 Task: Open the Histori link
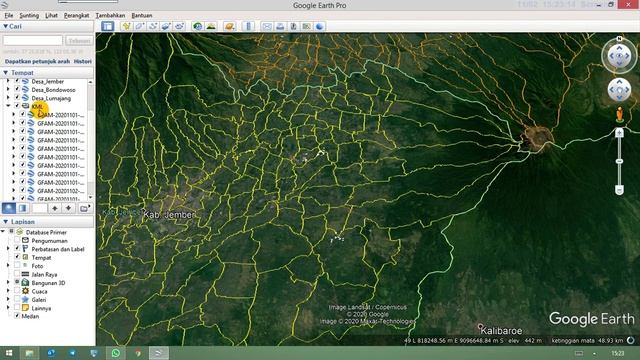[83, 61]
